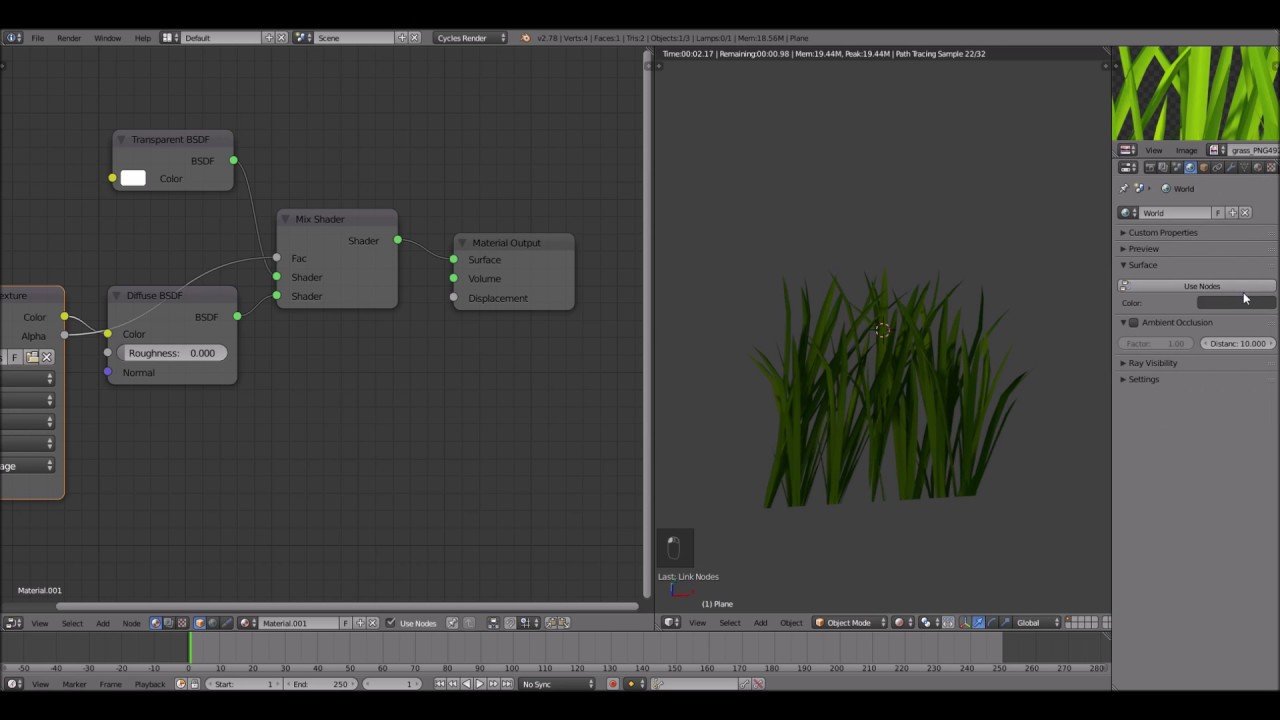Choose world shader nodes icon in node editor
This screenshot has width=1280, height=720.
[212, 623]
